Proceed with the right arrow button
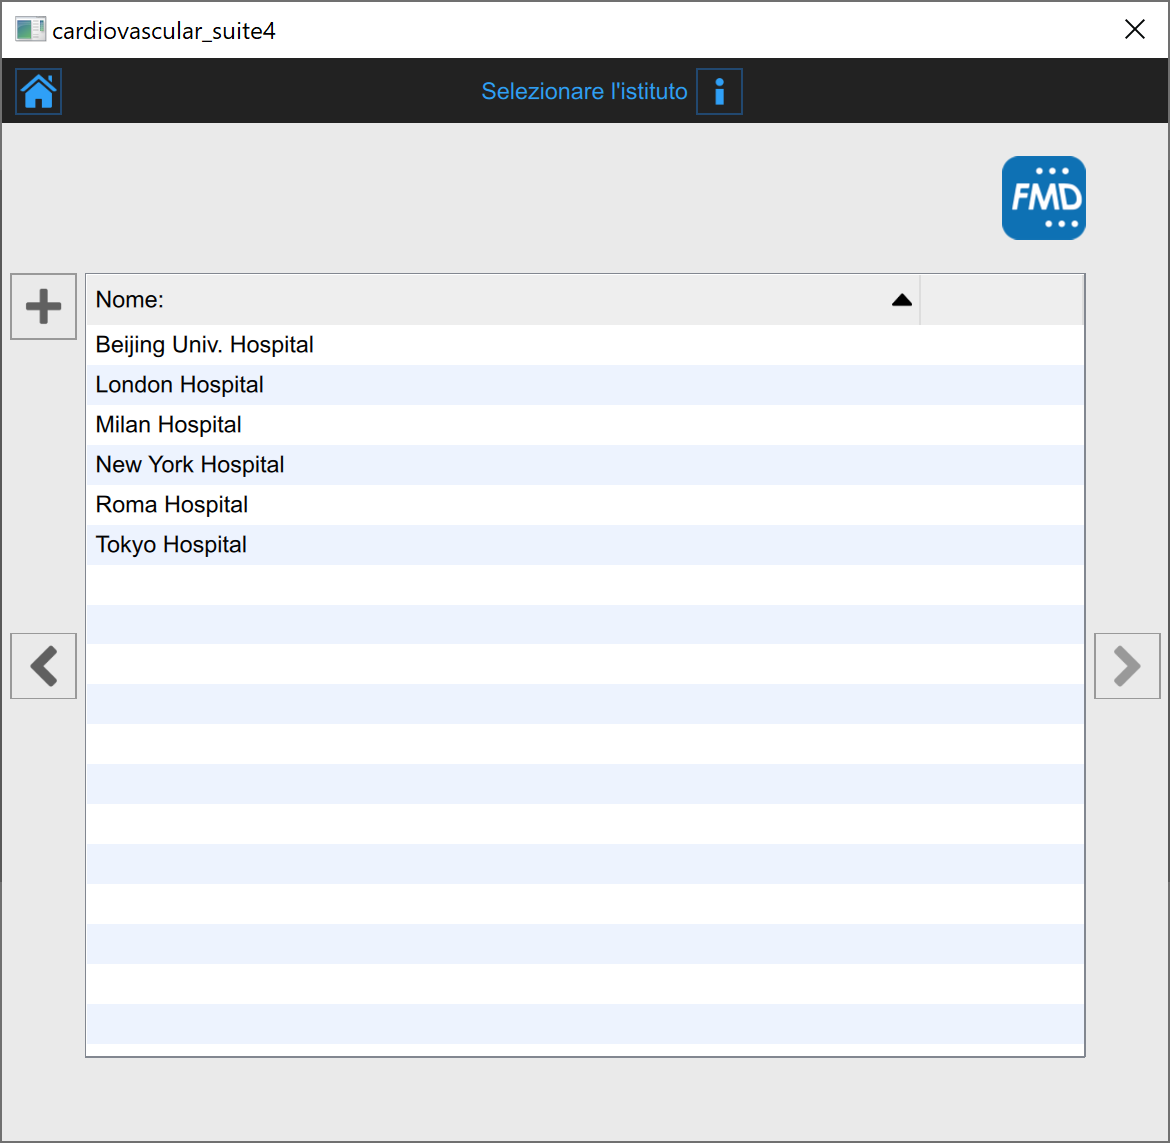The image size is (1170, 1143). coord(1127,666)
